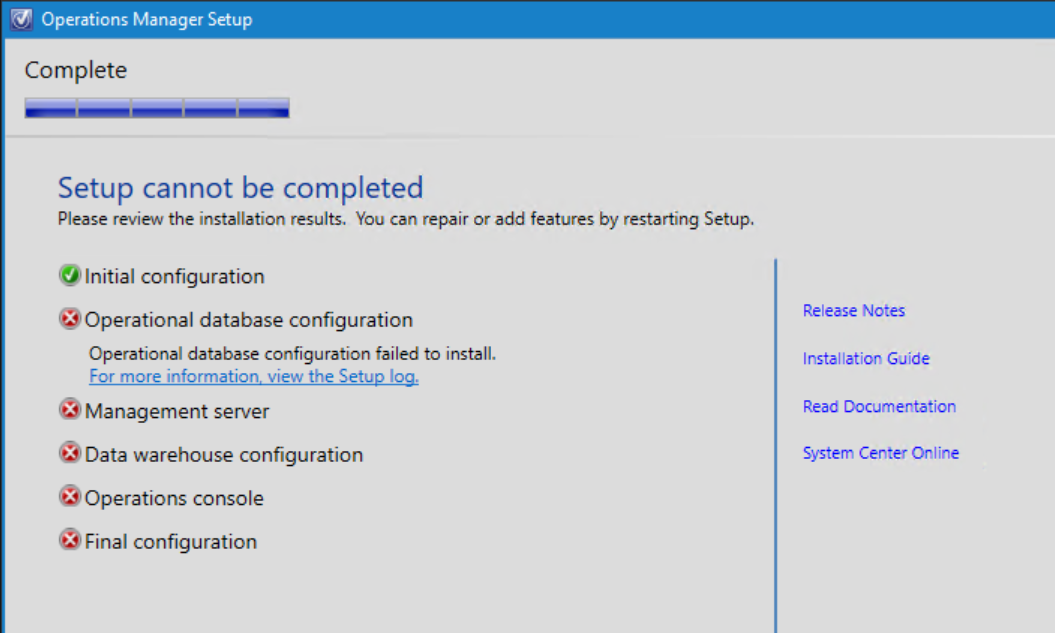Click the 'failed to install' message text

[292, 354]
